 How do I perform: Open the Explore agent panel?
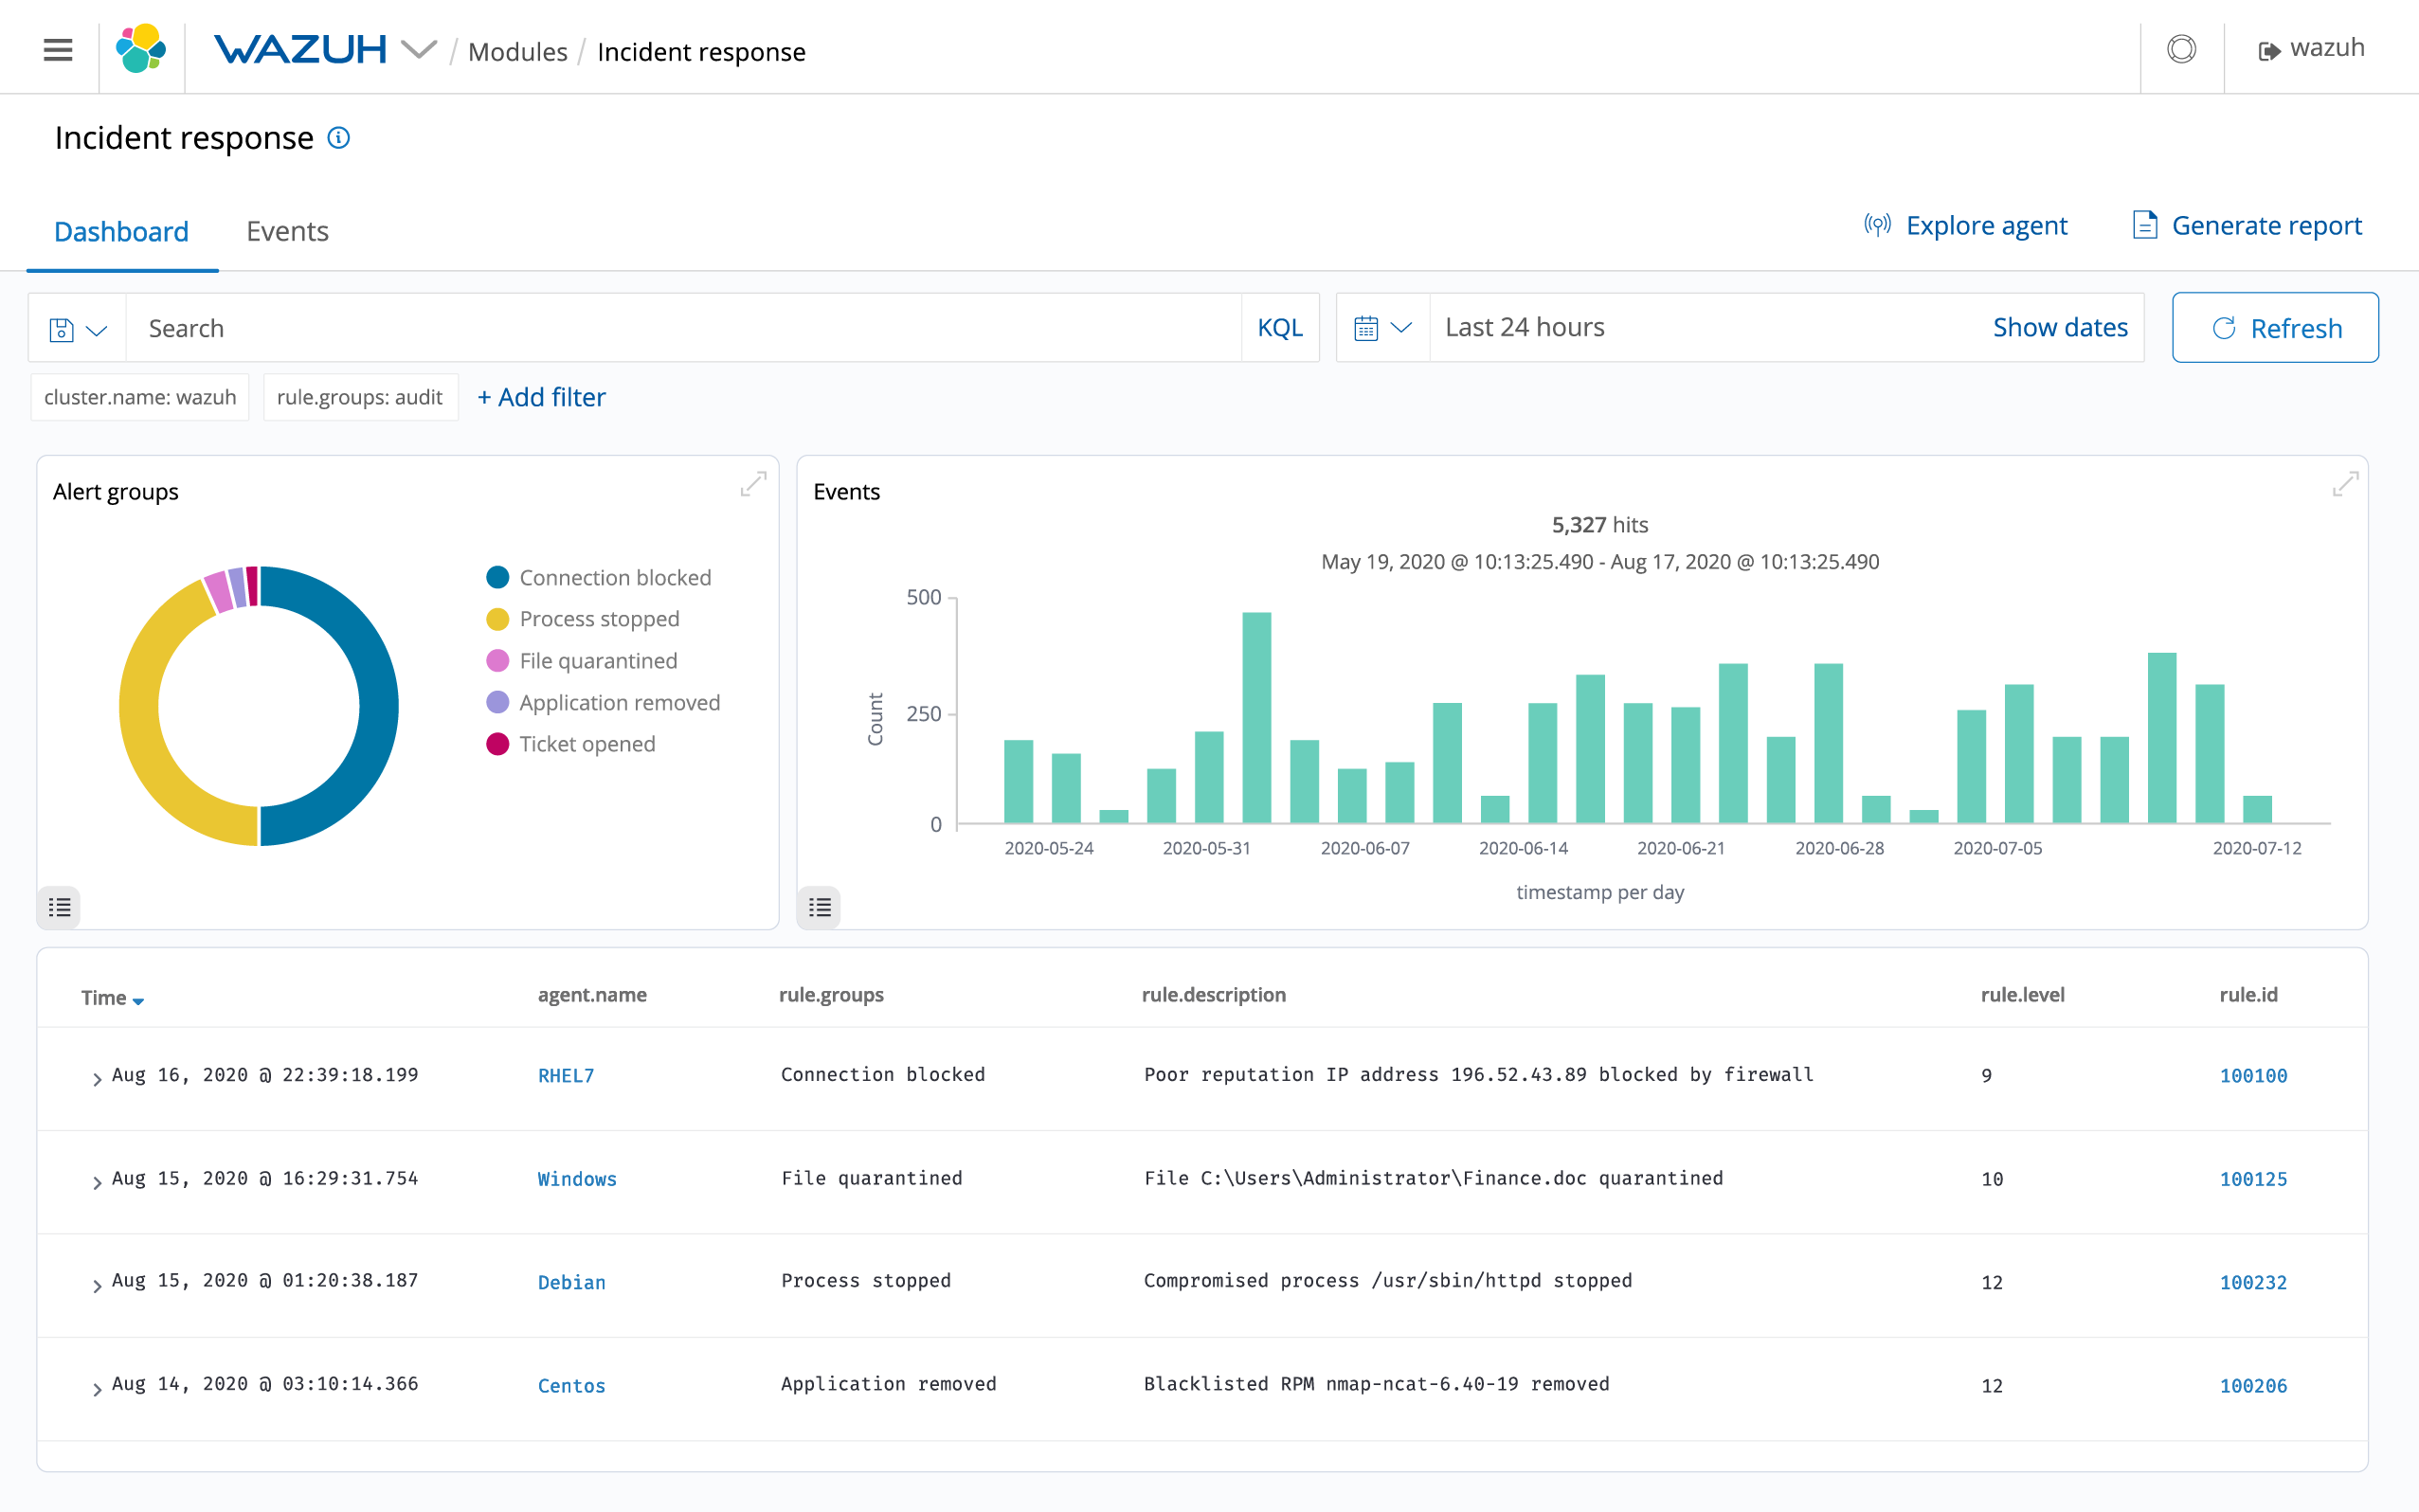pyautogui.click(x=1966, y=225)
